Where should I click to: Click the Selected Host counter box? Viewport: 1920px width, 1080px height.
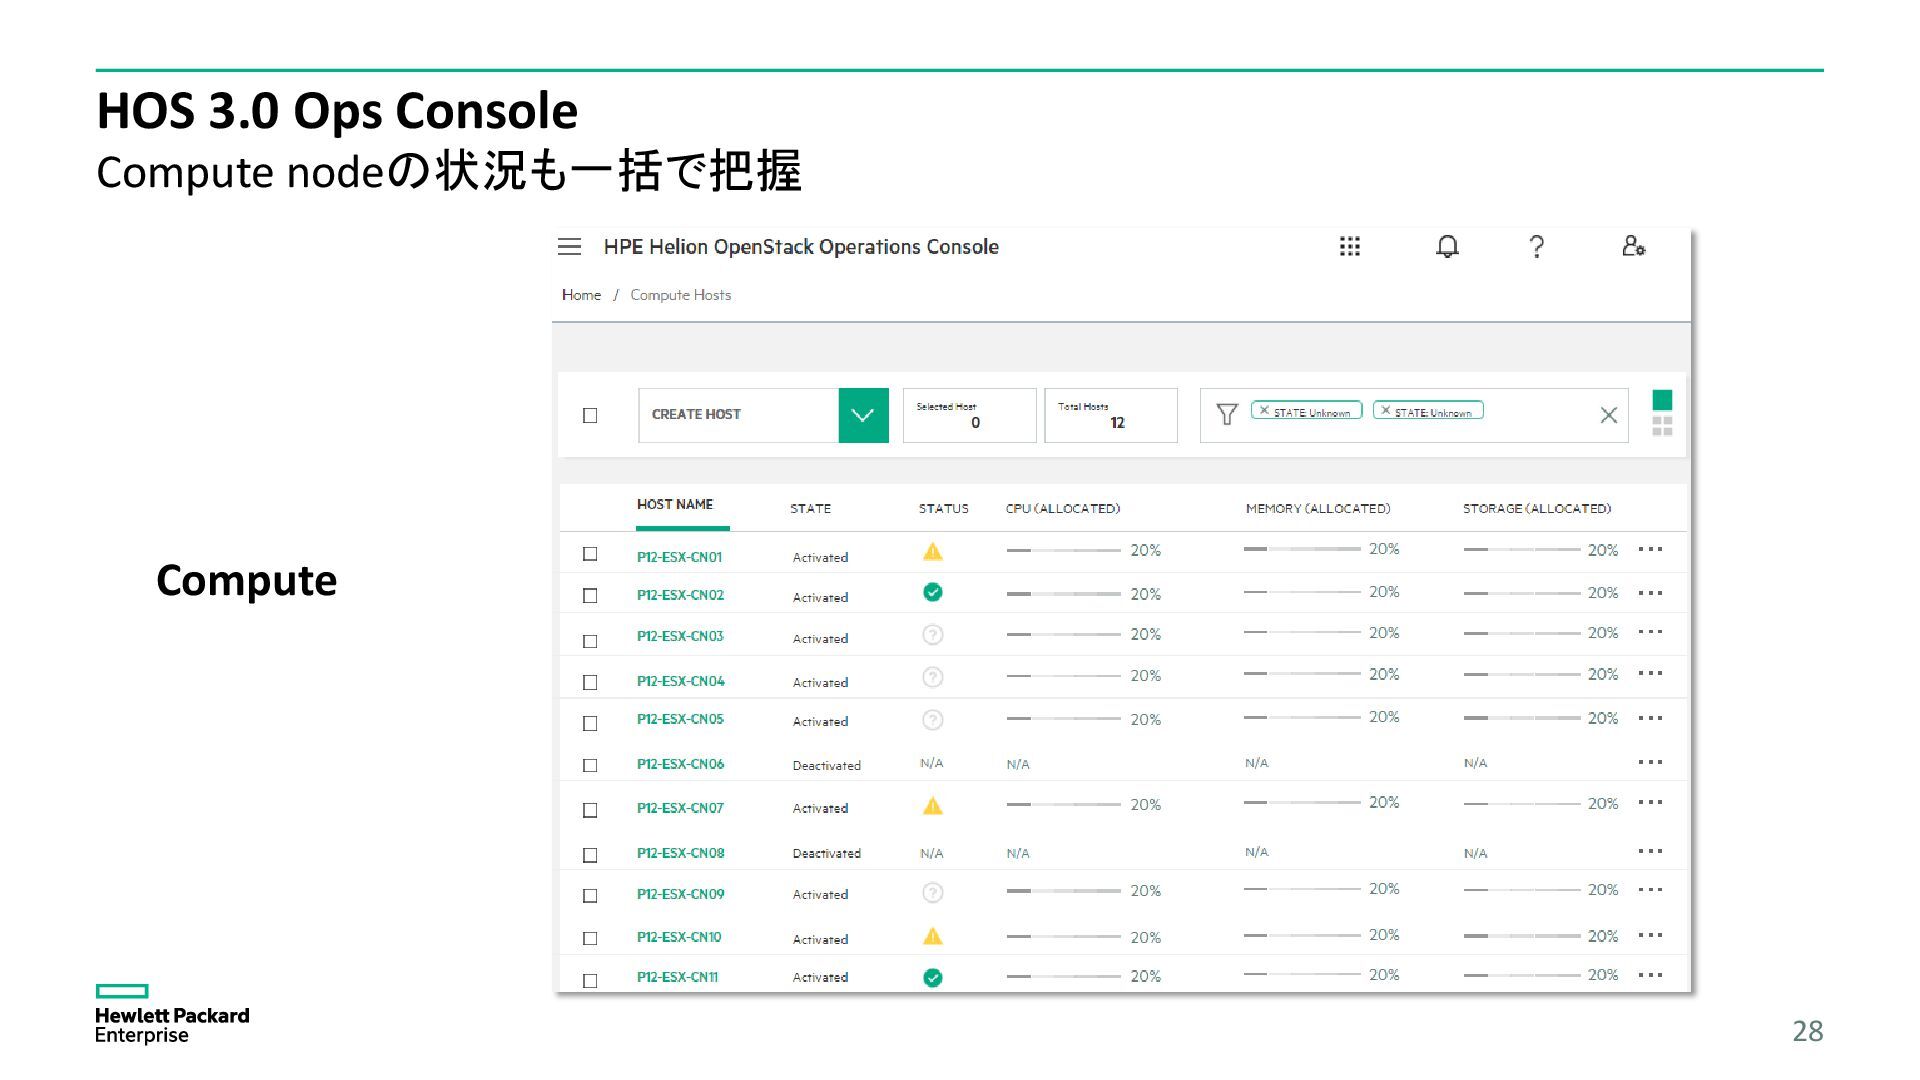[969, 415]
